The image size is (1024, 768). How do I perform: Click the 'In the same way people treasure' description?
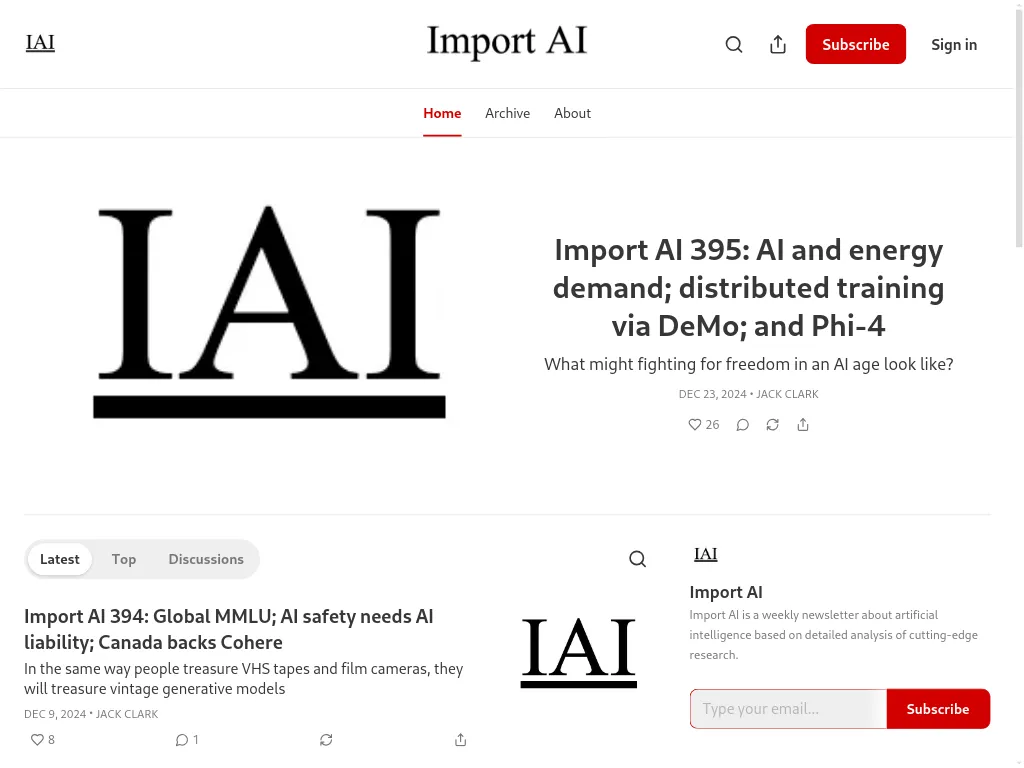click(244, 679)
